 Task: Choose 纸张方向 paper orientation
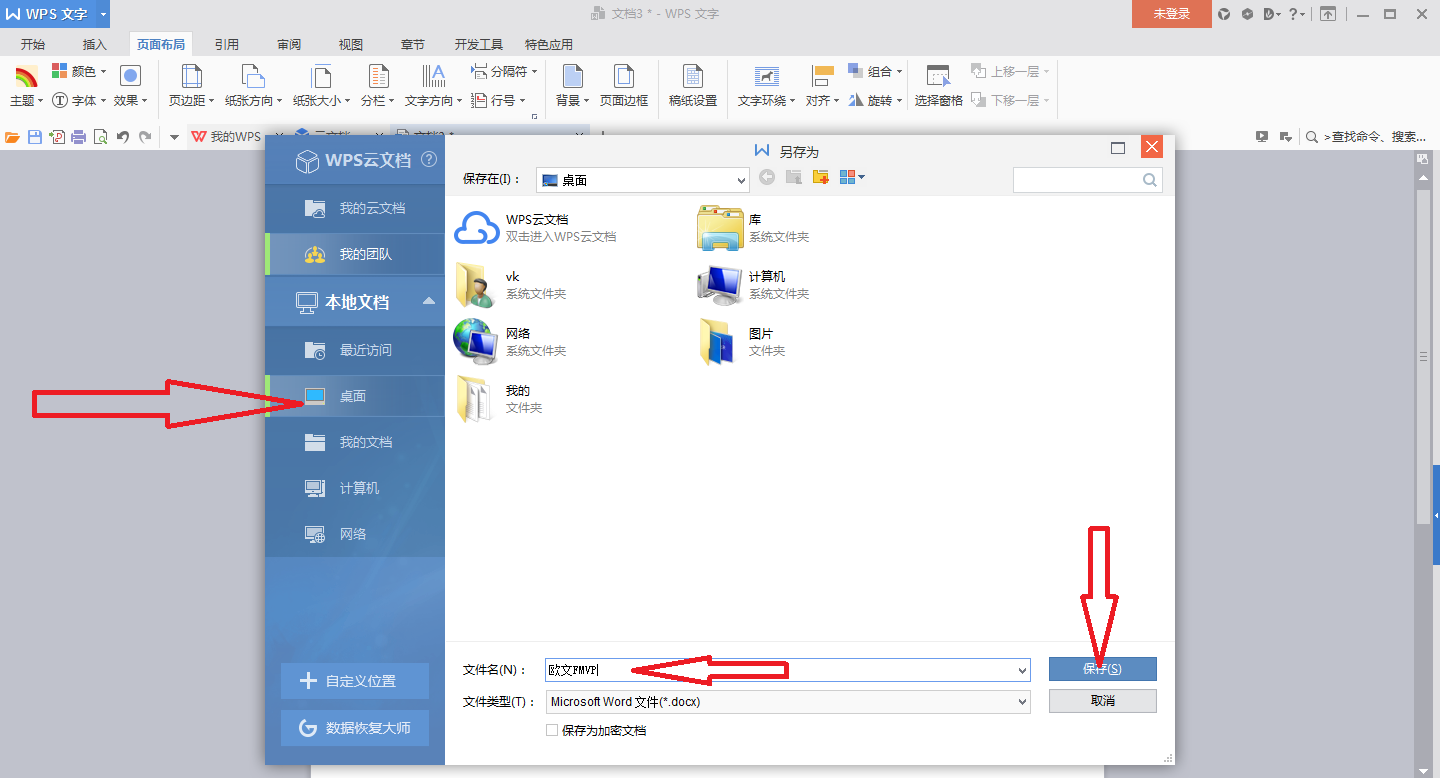tap(252, 87)
